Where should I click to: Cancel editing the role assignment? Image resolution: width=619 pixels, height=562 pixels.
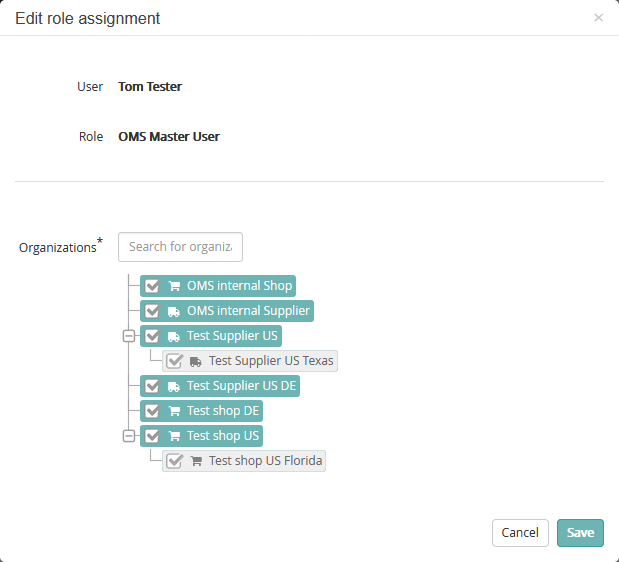520,533
